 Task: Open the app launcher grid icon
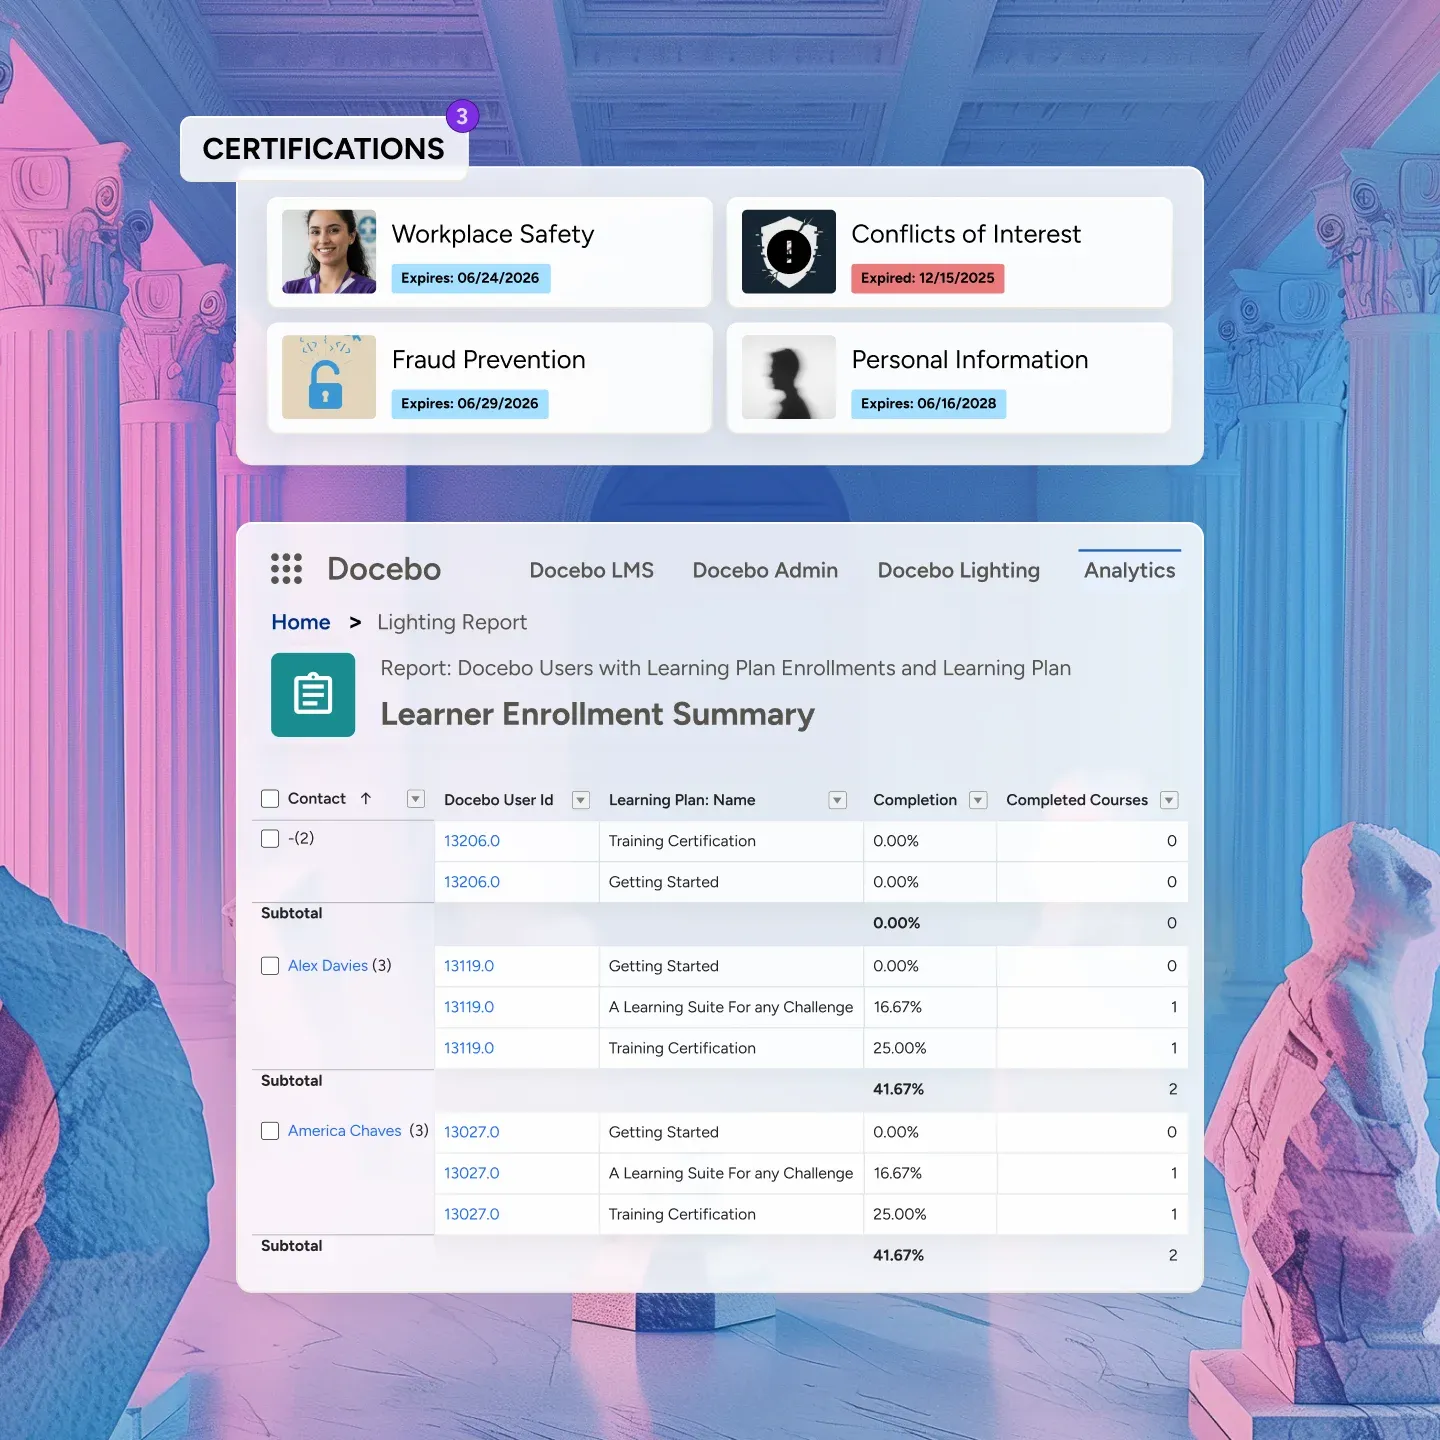[286, 569]
